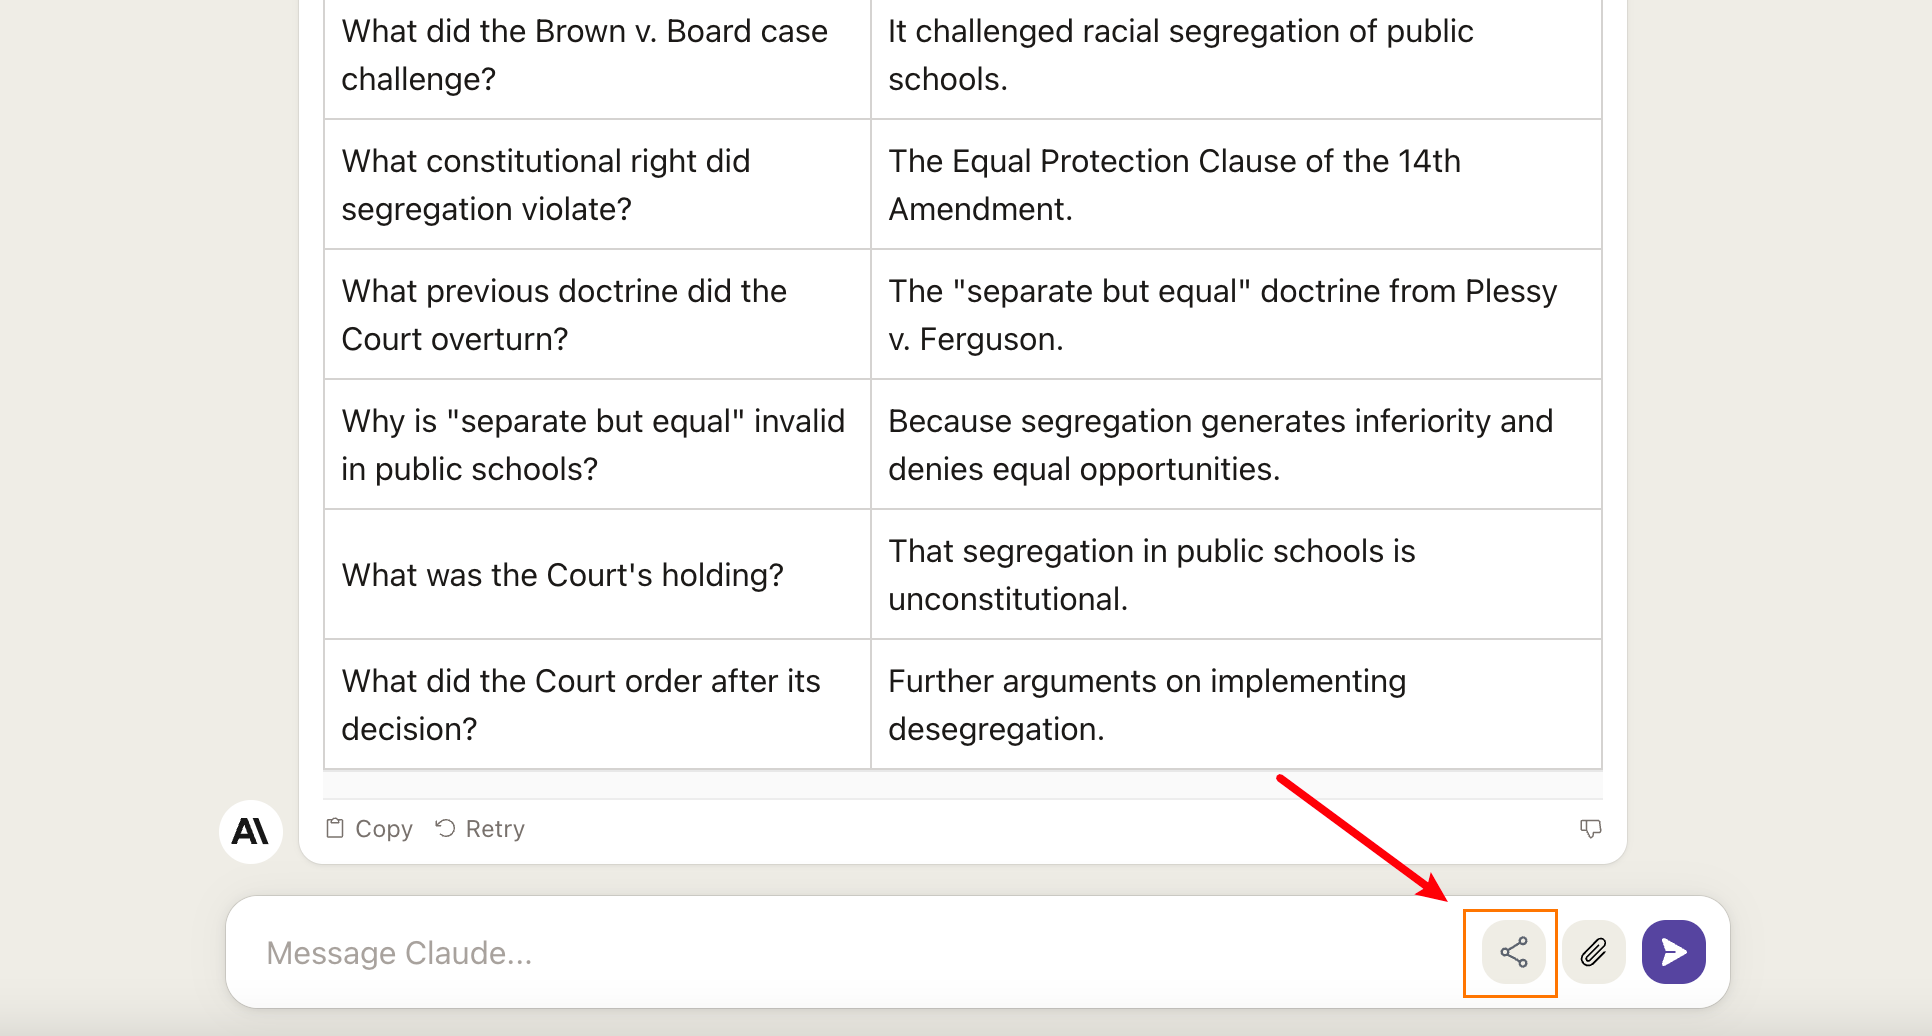The height and width of the screenshot is (1036, 1932).
Task: Click the horizontal scrollbar strip beneath the table
Action: click(x=963, y=784)
